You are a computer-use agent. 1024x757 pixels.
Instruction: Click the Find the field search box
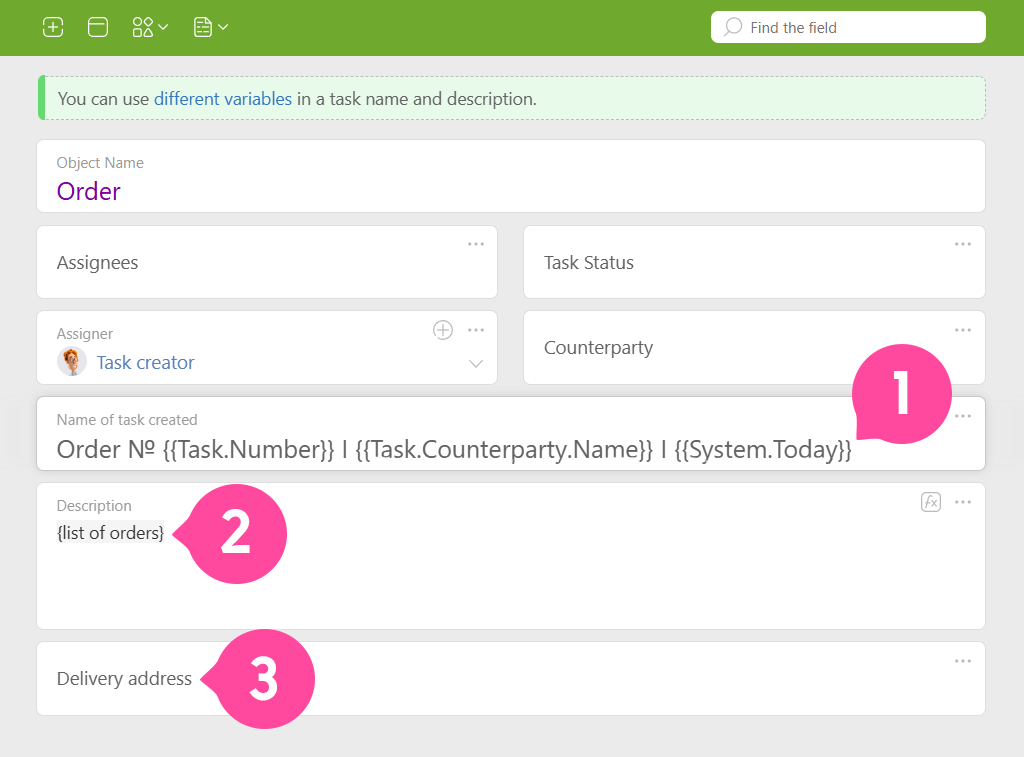[x=848, y=27]
